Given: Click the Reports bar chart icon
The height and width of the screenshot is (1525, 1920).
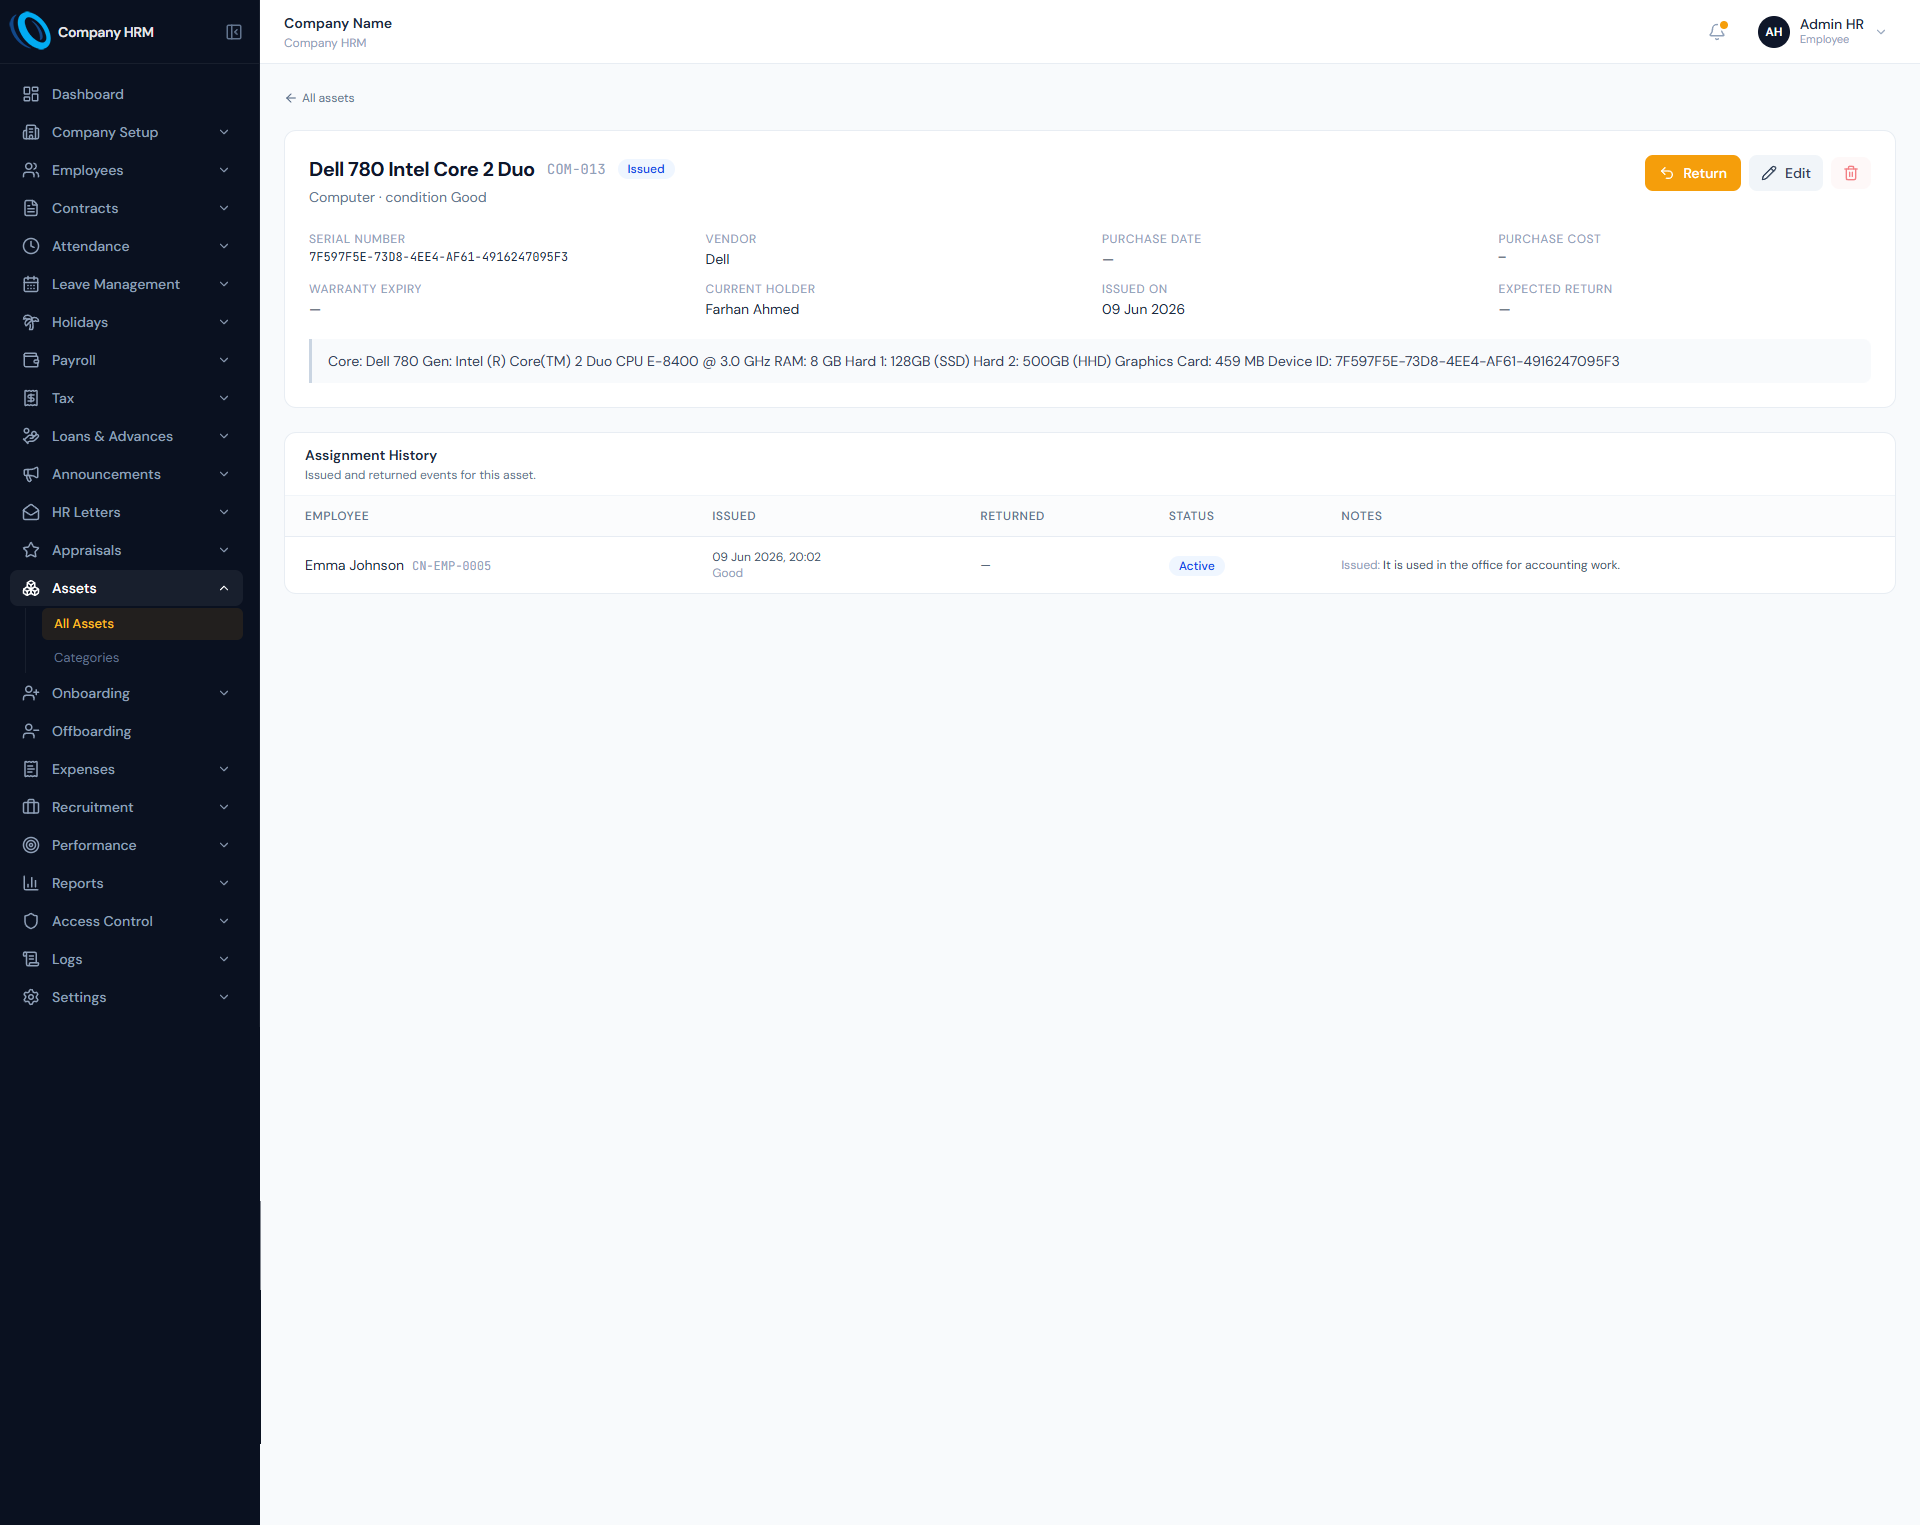Looking at the screenshot, I should (31, 883).
